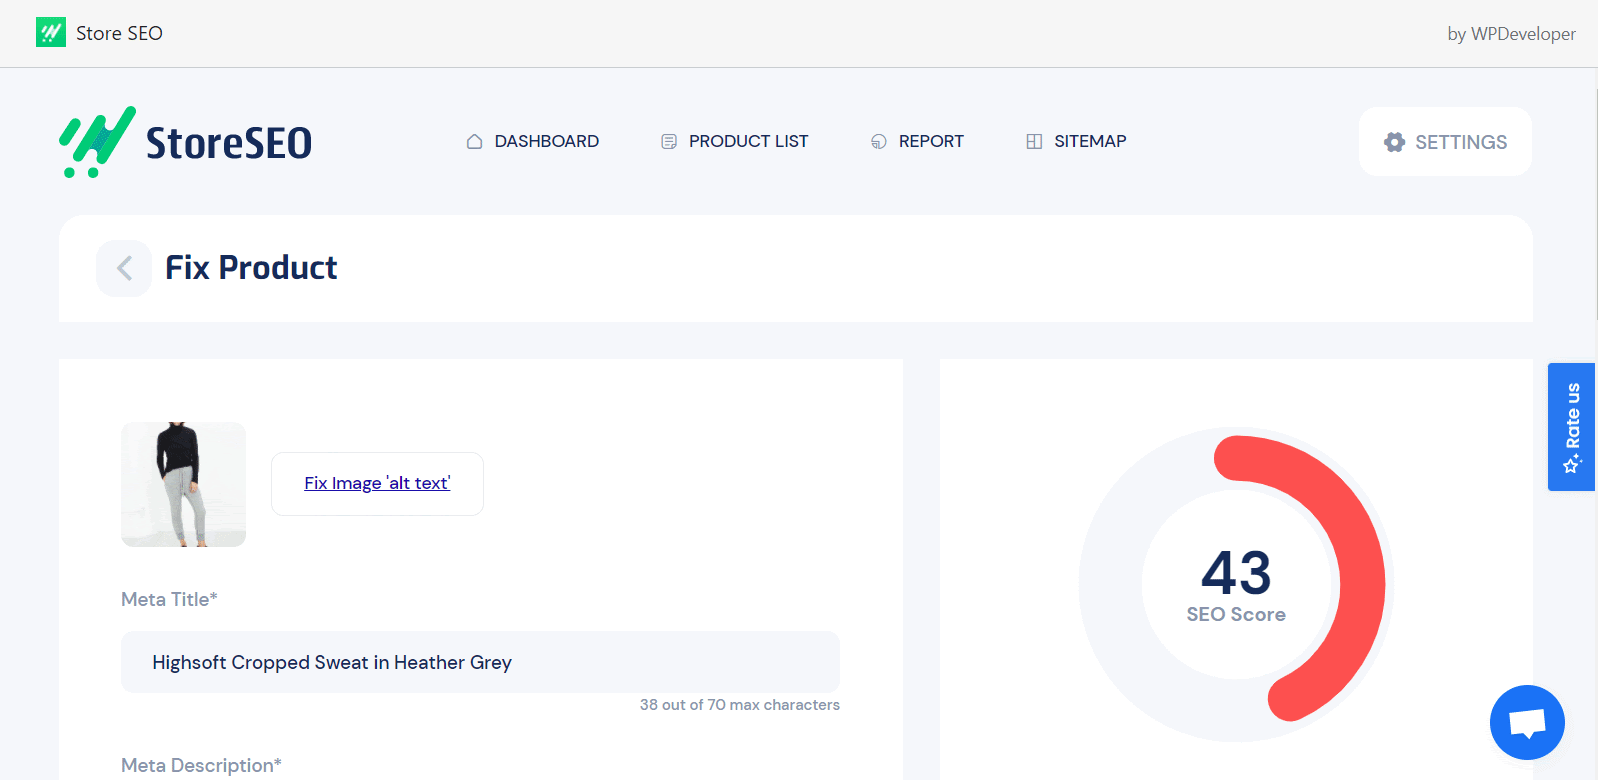Click the 'Meta Description*' label
Image resolution: width=1598 pixels, height=780 pixels.
[201, 765]
